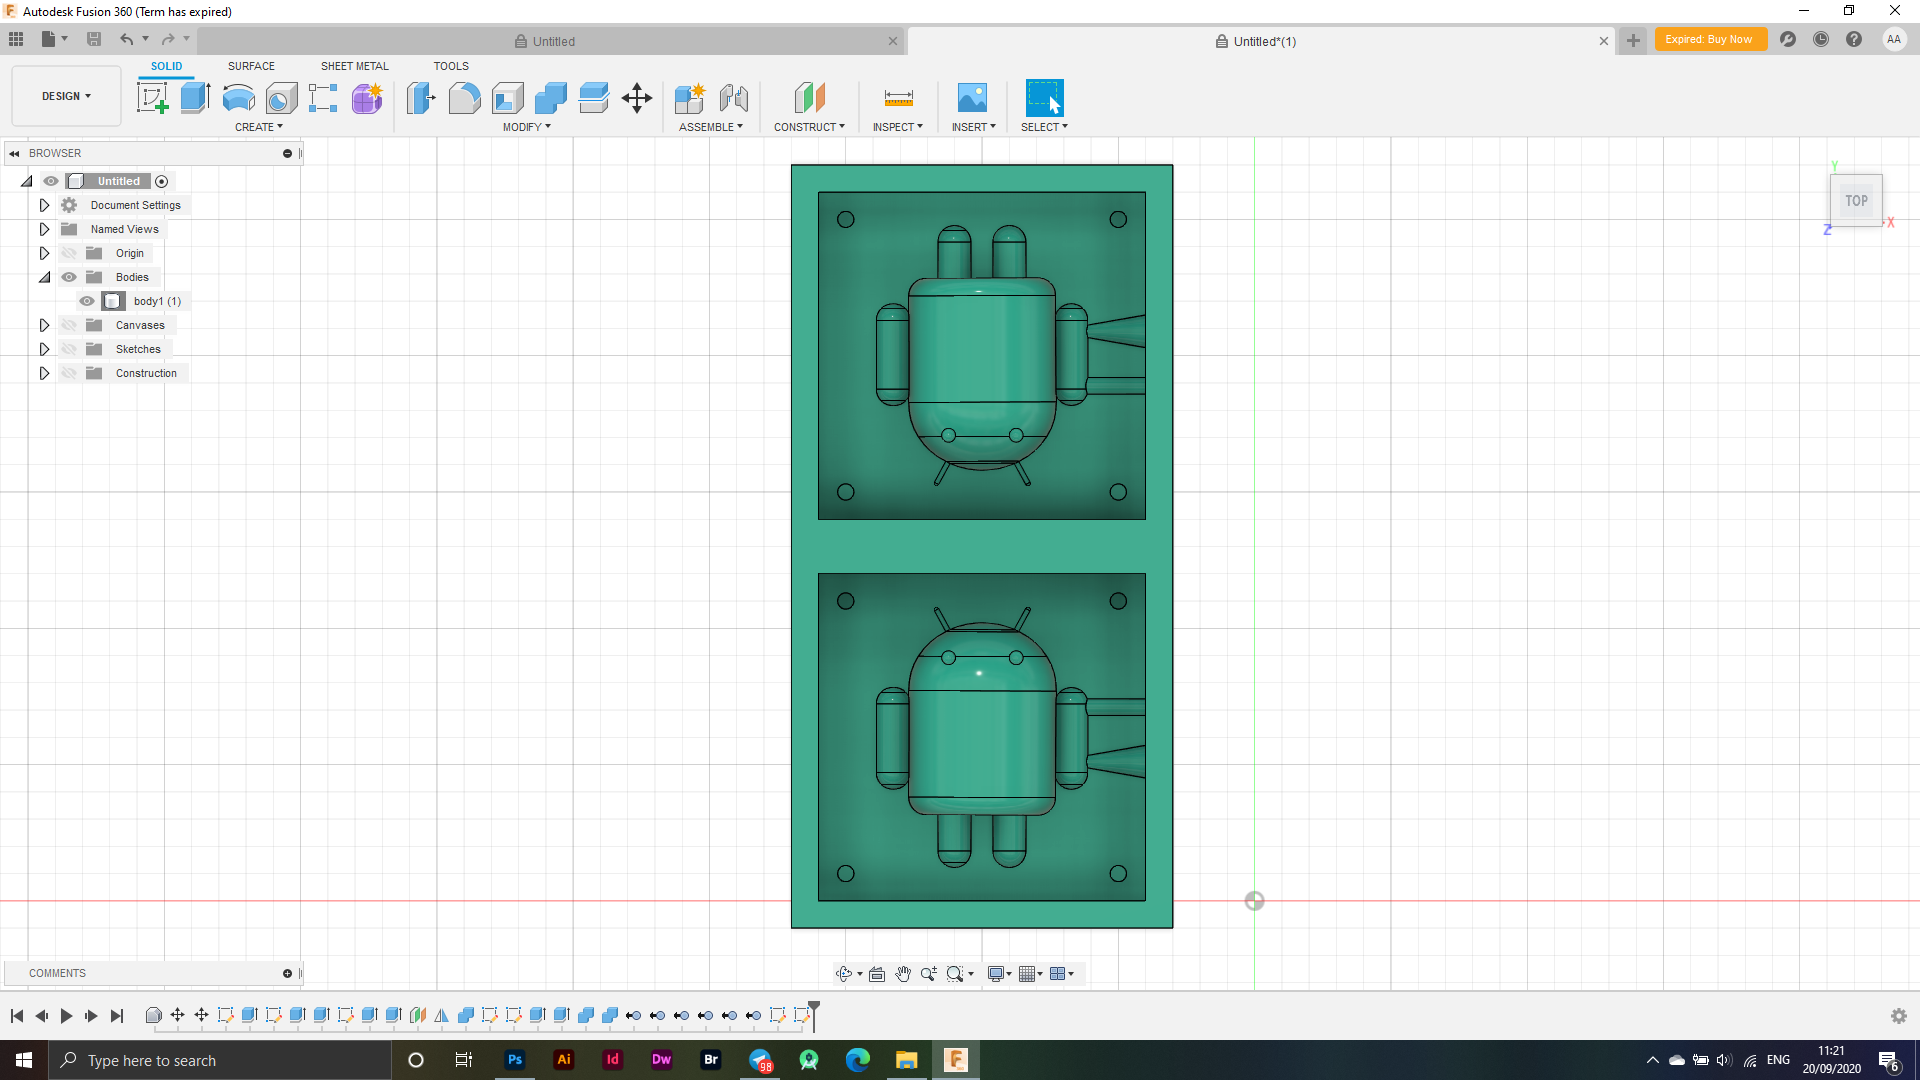
Task: Click the Expired: Buy Now button
Action: [x=1710, y=39]
